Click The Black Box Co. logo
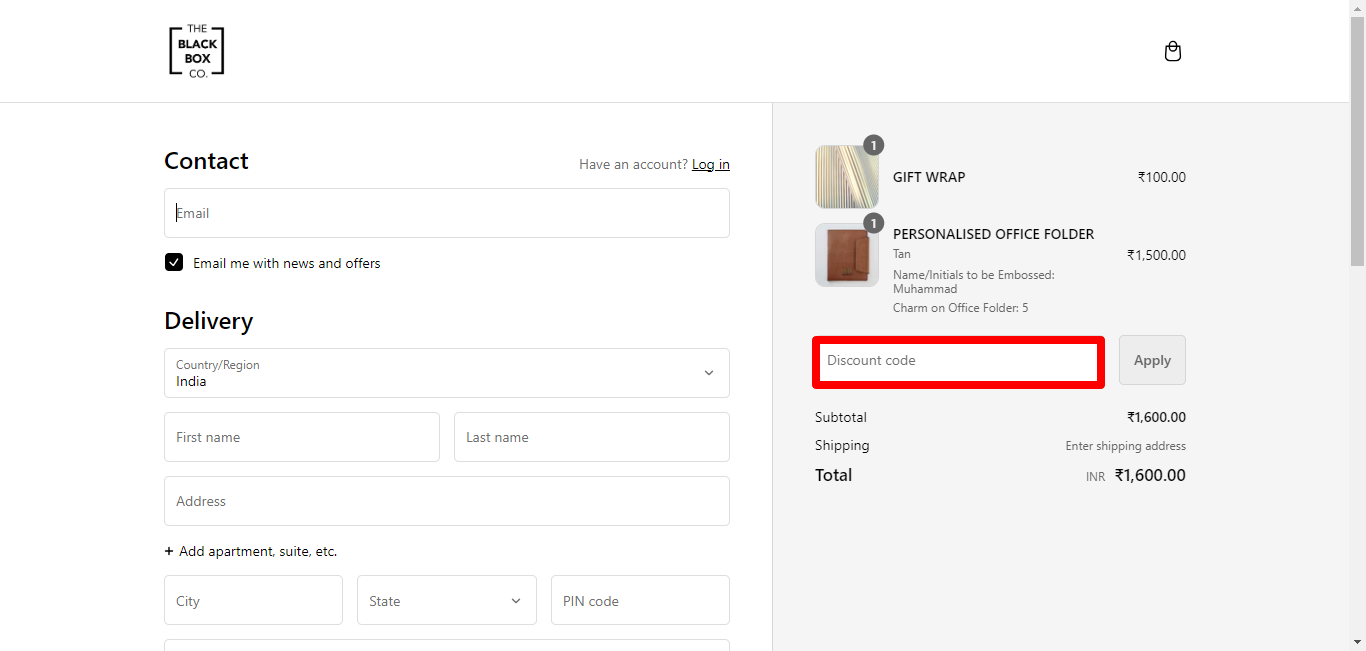The height and width of the screenshot is (651, 1366). [196, 50]
